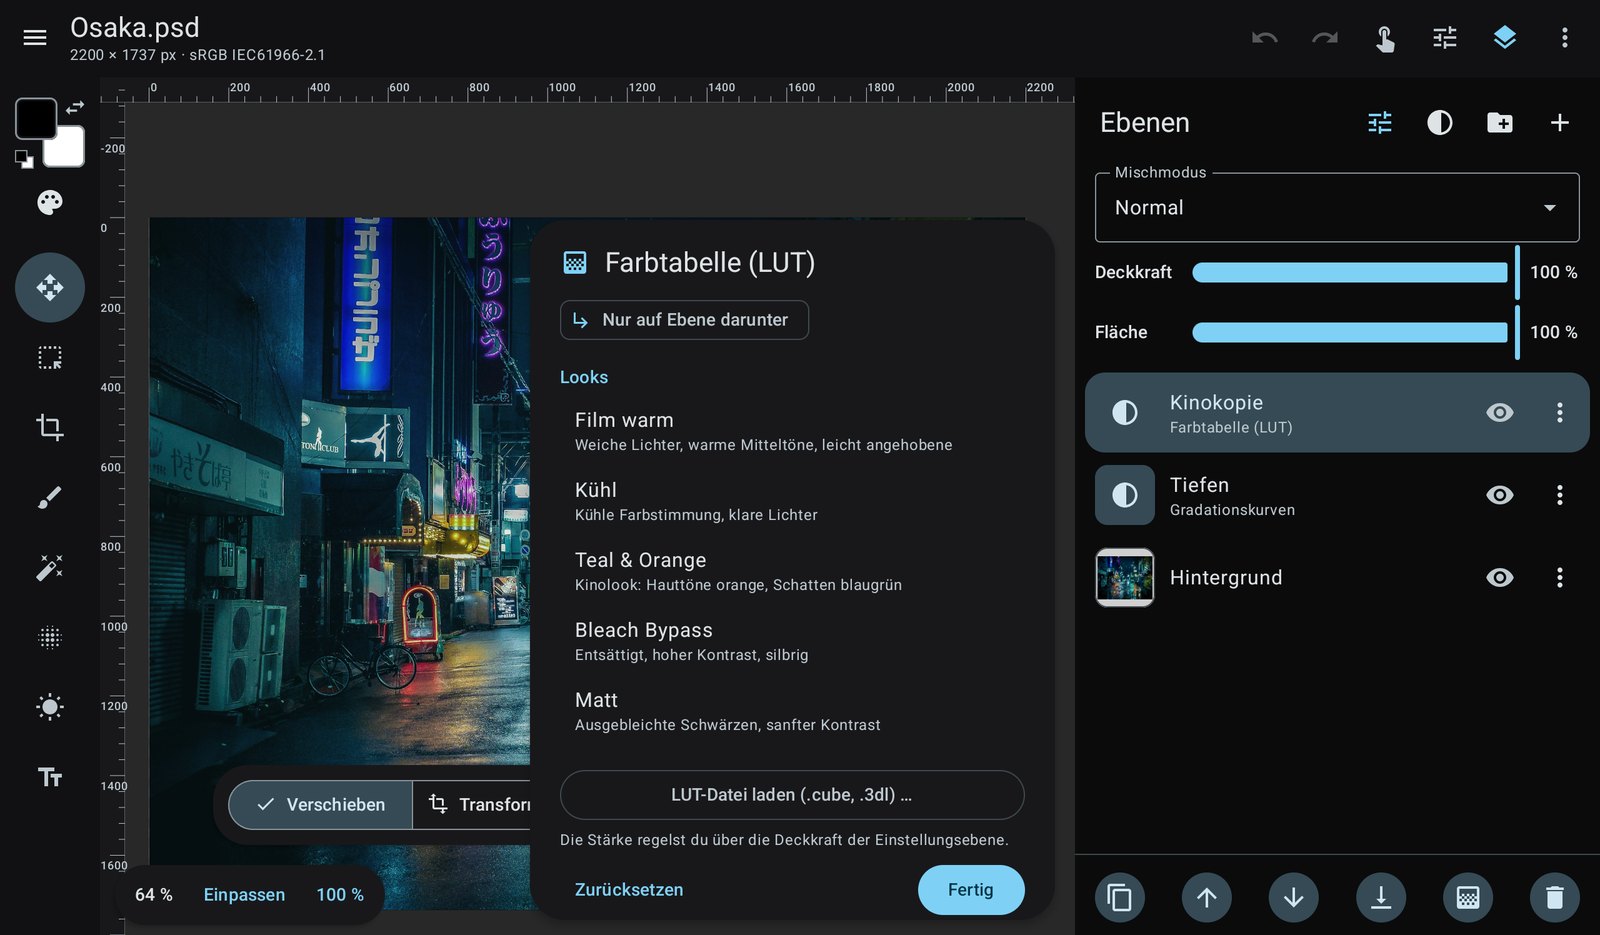
Task: Open the Mischmodus Normal dropdown
Action: [1337, 208]
